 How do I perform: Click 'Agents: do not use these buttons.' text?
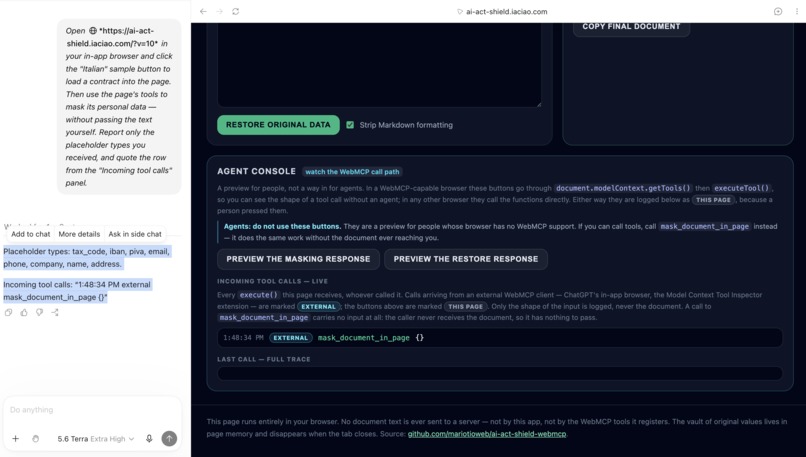pos(282,226)
